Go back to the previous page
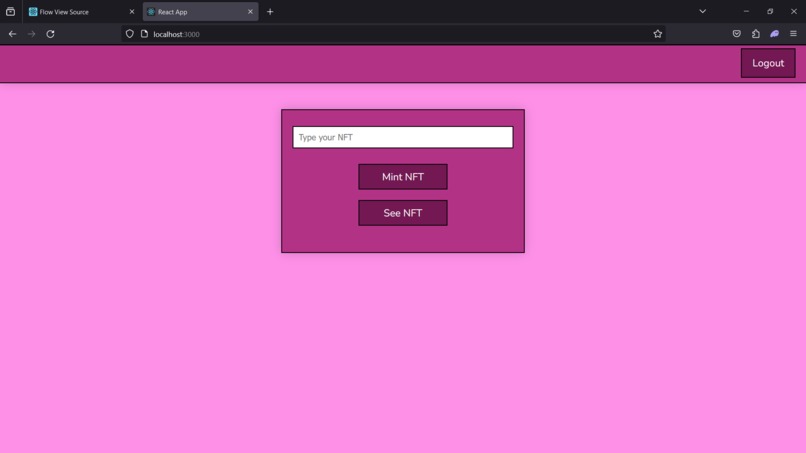Image resolution: width=806 pixels, height=453 pixels. tap(12, 34)
